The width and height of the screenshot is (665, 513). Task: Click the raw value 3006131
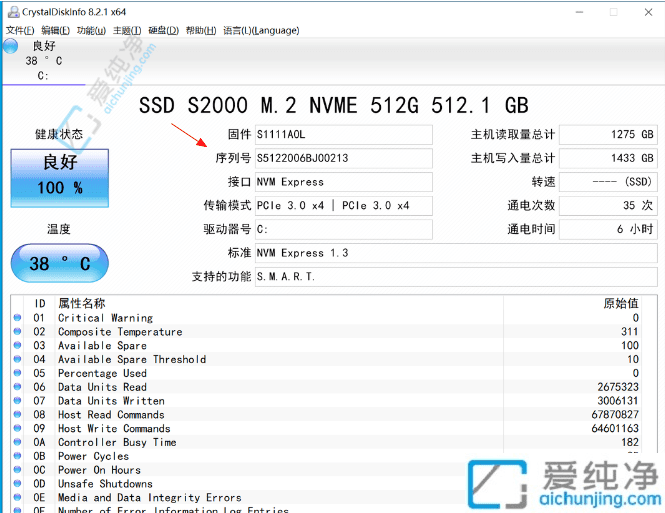(618, 401)
